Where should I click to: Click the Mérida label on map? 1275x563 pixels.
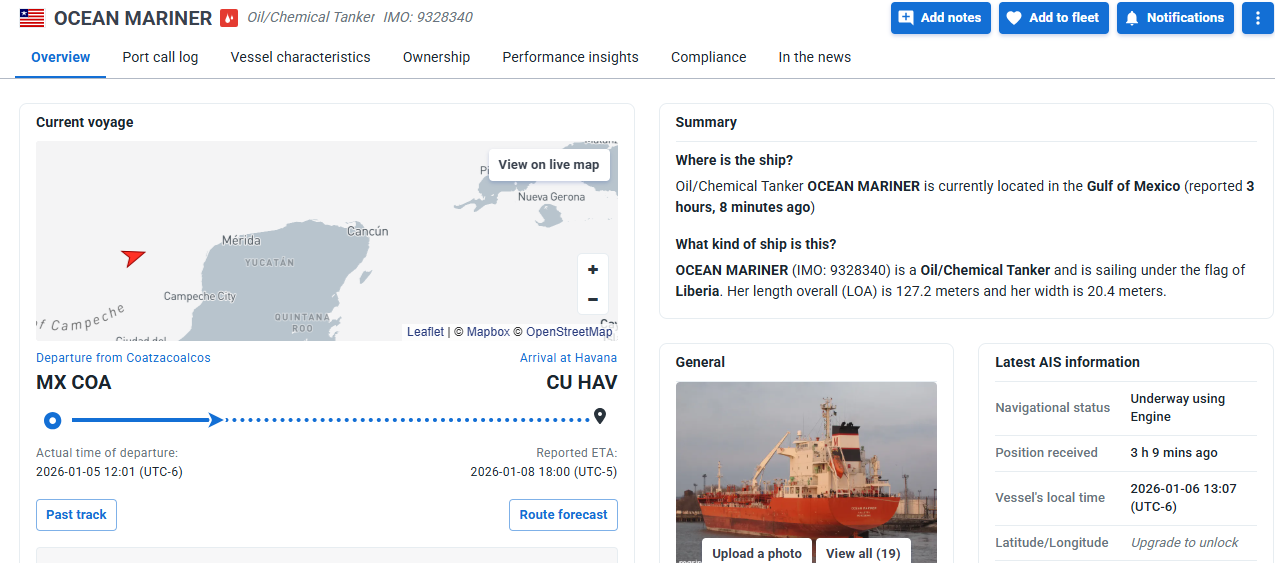click(241, 240)
